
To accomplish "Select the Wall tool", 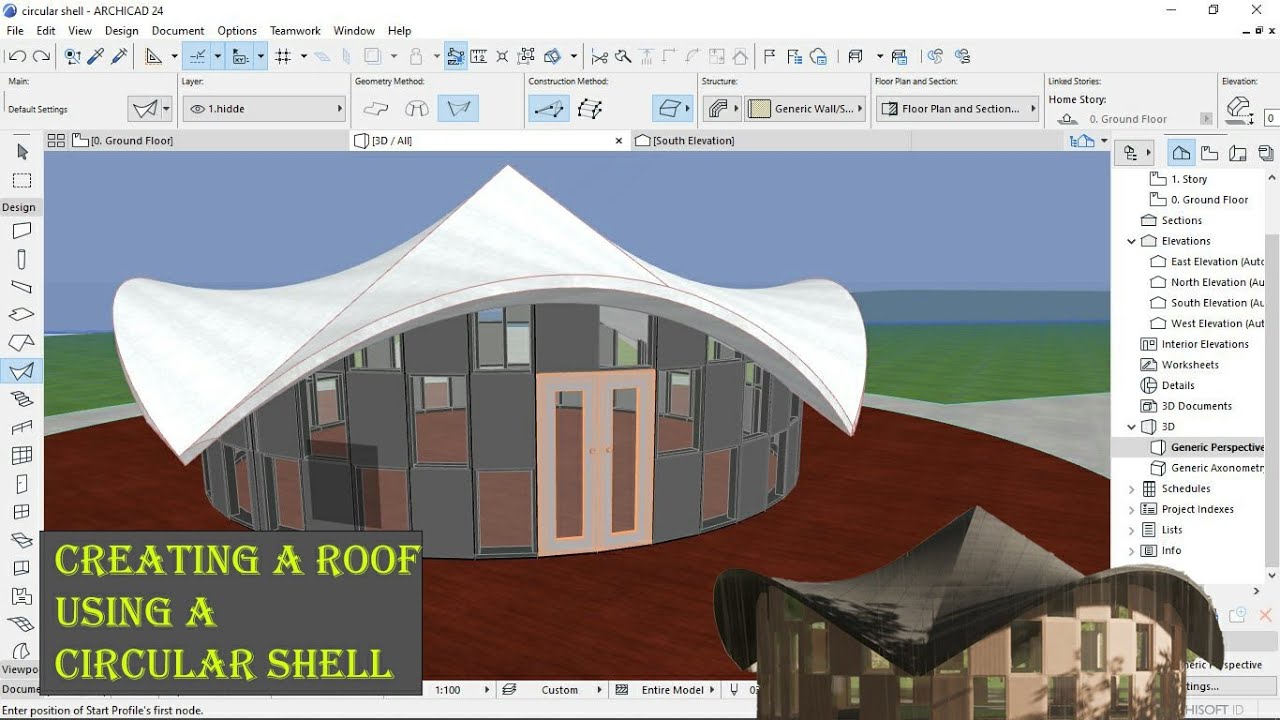I will pos(22,231).
